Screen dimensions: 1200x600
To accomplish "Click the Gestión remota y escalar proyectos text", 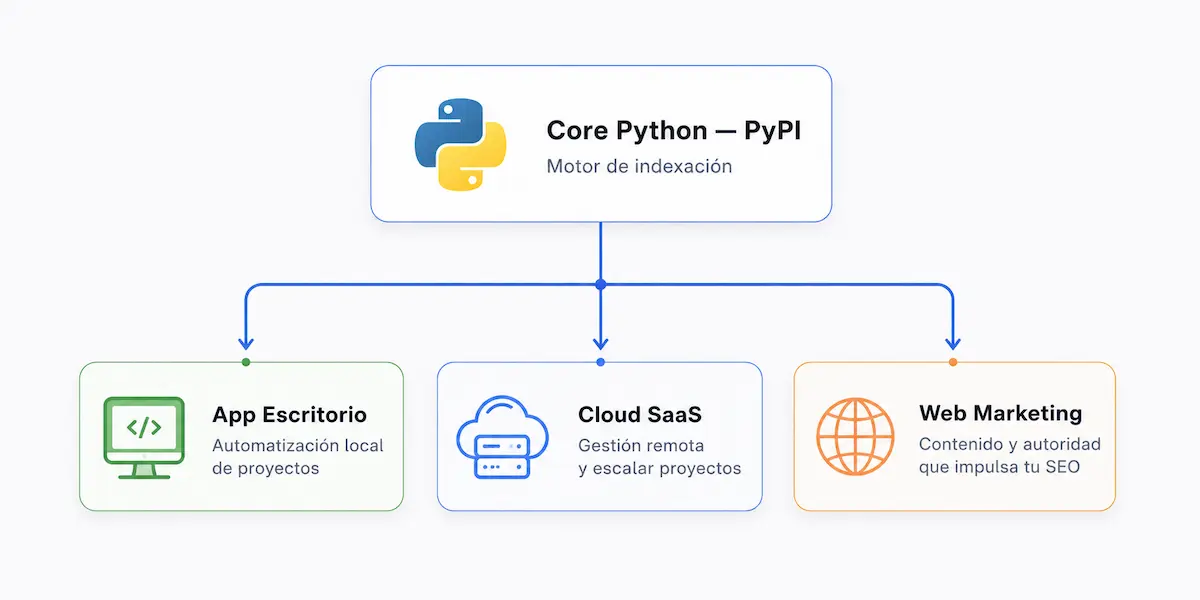I will point(659,457).
